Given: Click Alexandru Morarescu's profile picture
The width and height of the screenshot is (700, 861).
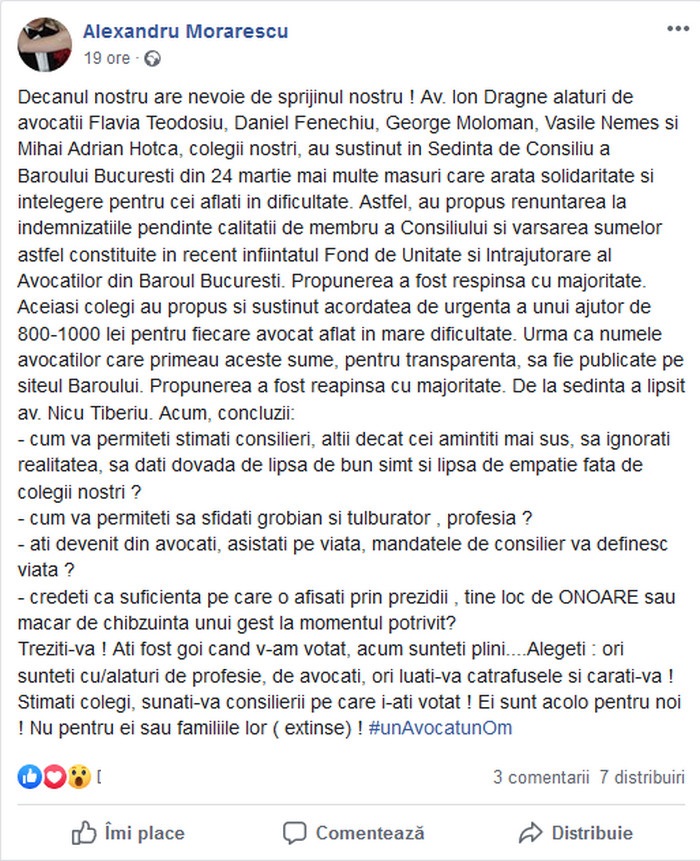Looking at the screenshot, I should point(44,44).
